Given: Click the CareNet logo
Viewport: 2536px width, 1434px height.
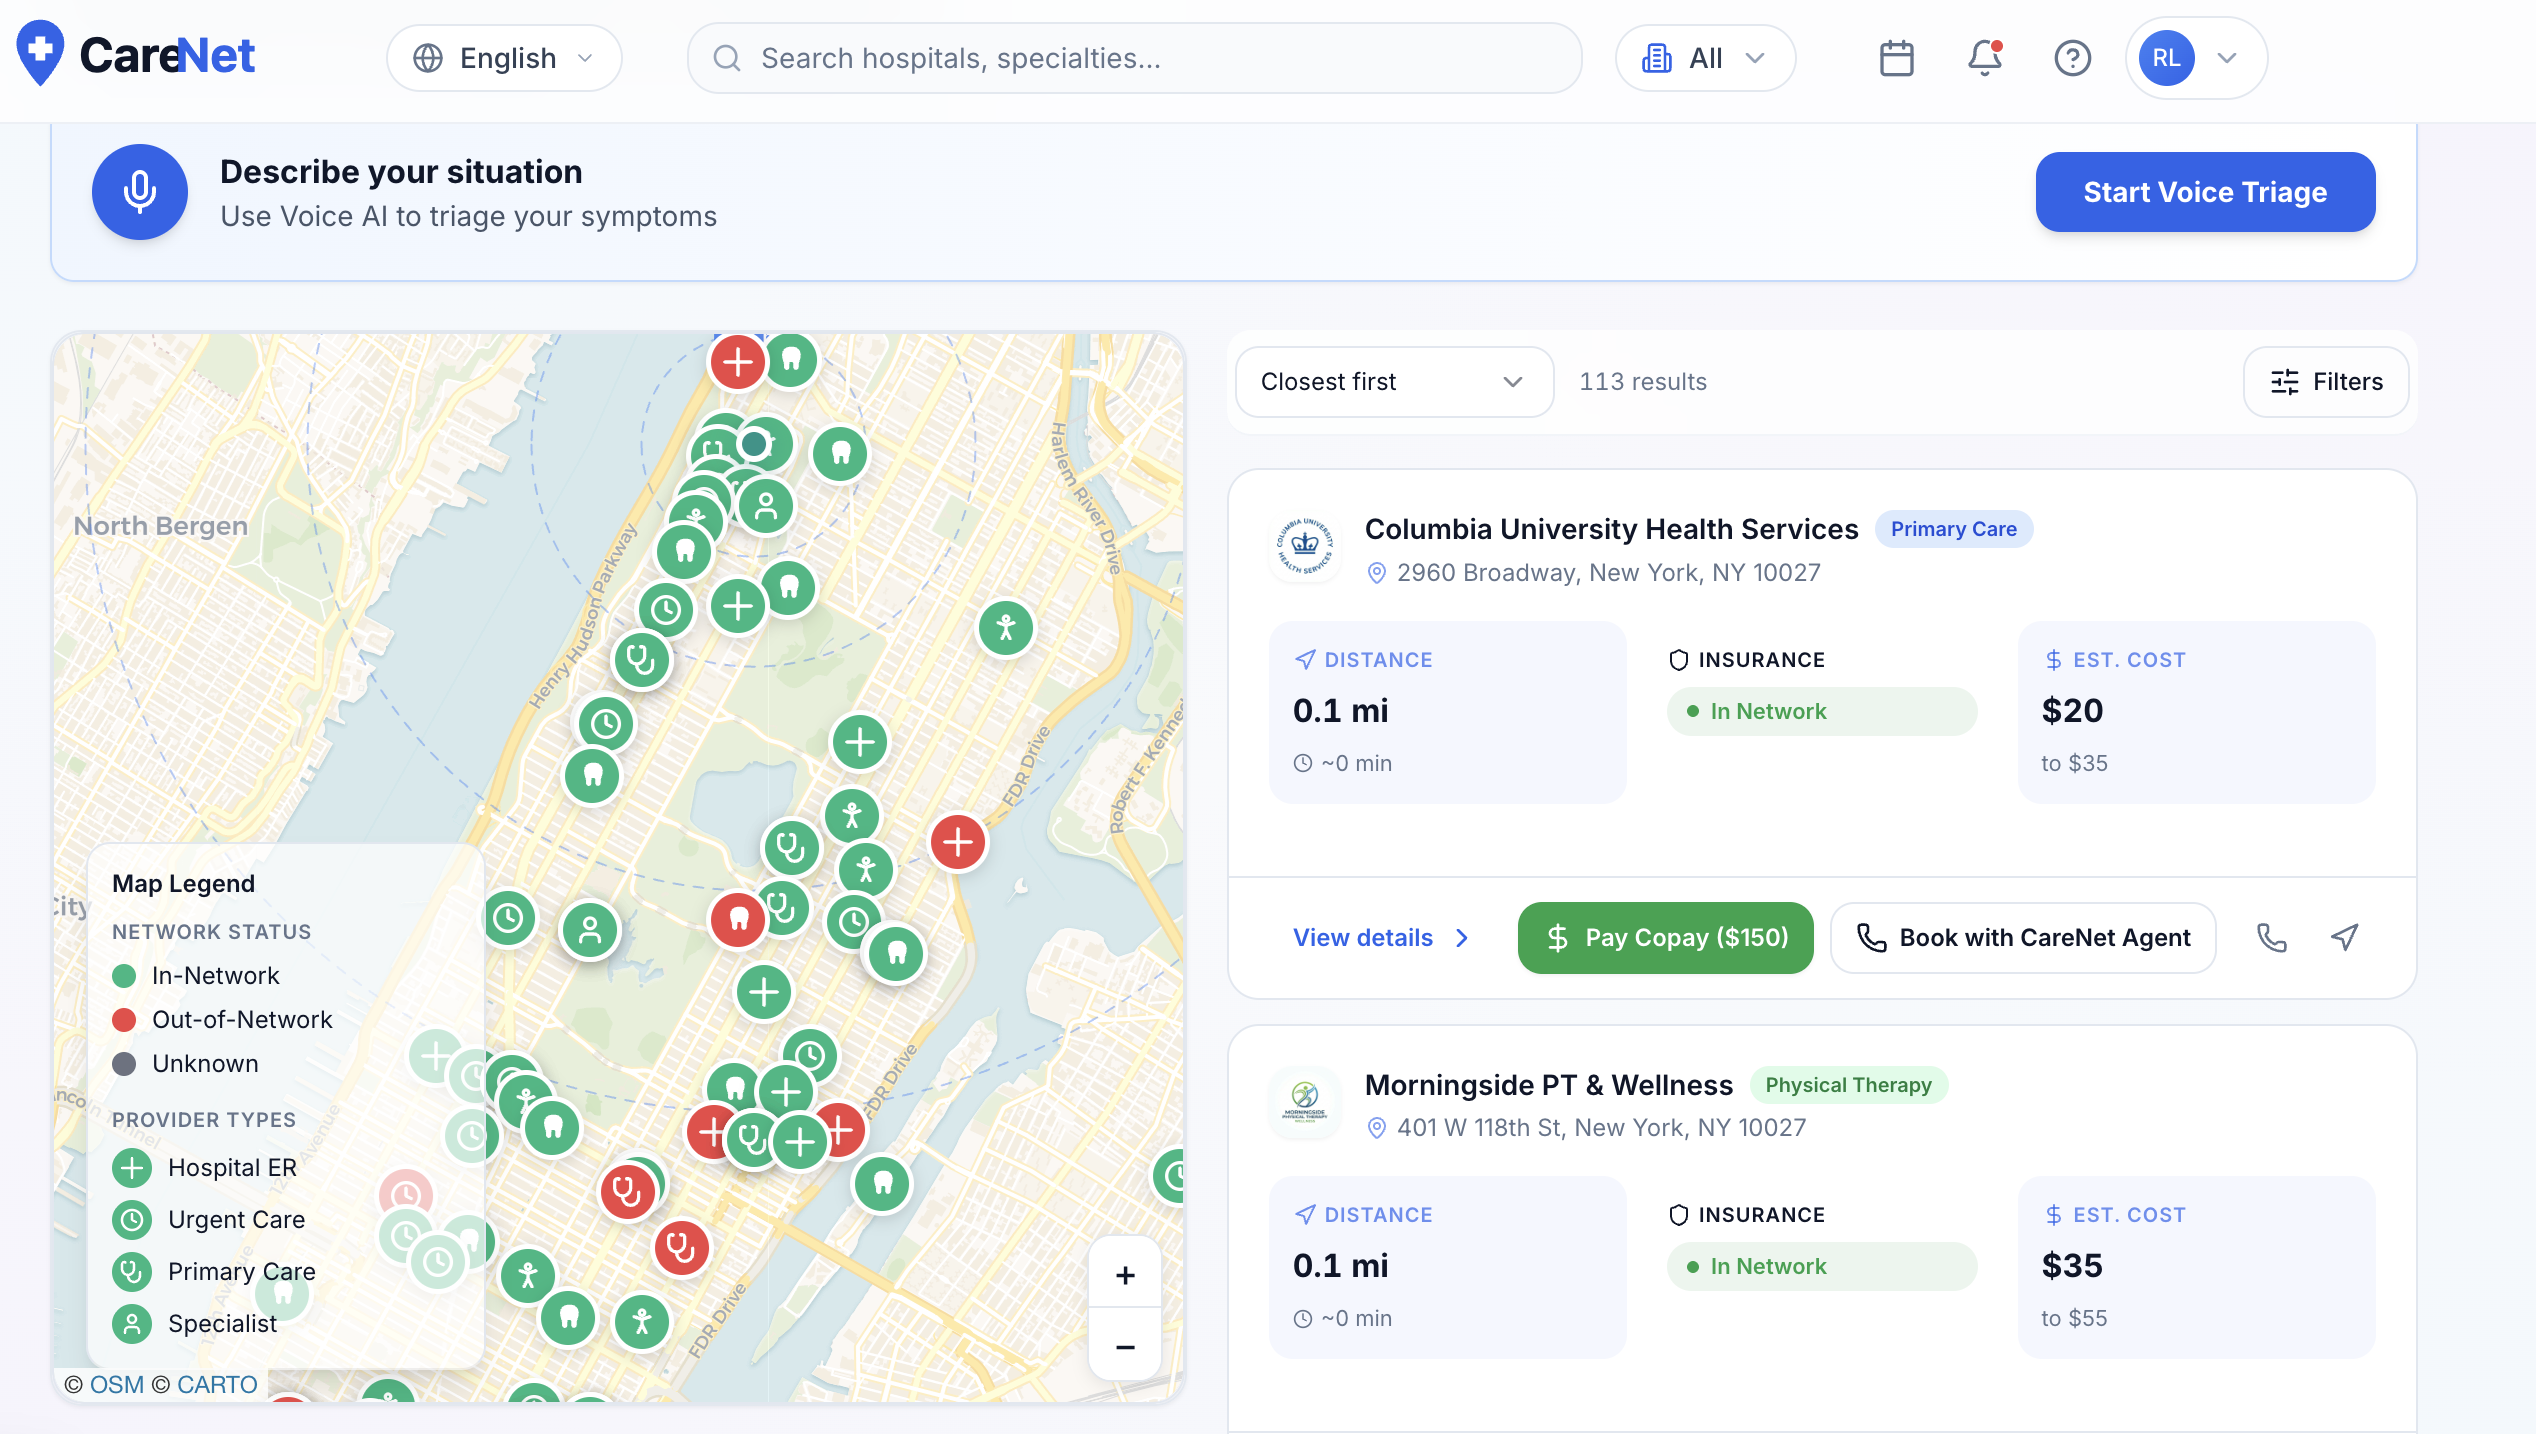Looking at the screenshot, I should 137,55.
